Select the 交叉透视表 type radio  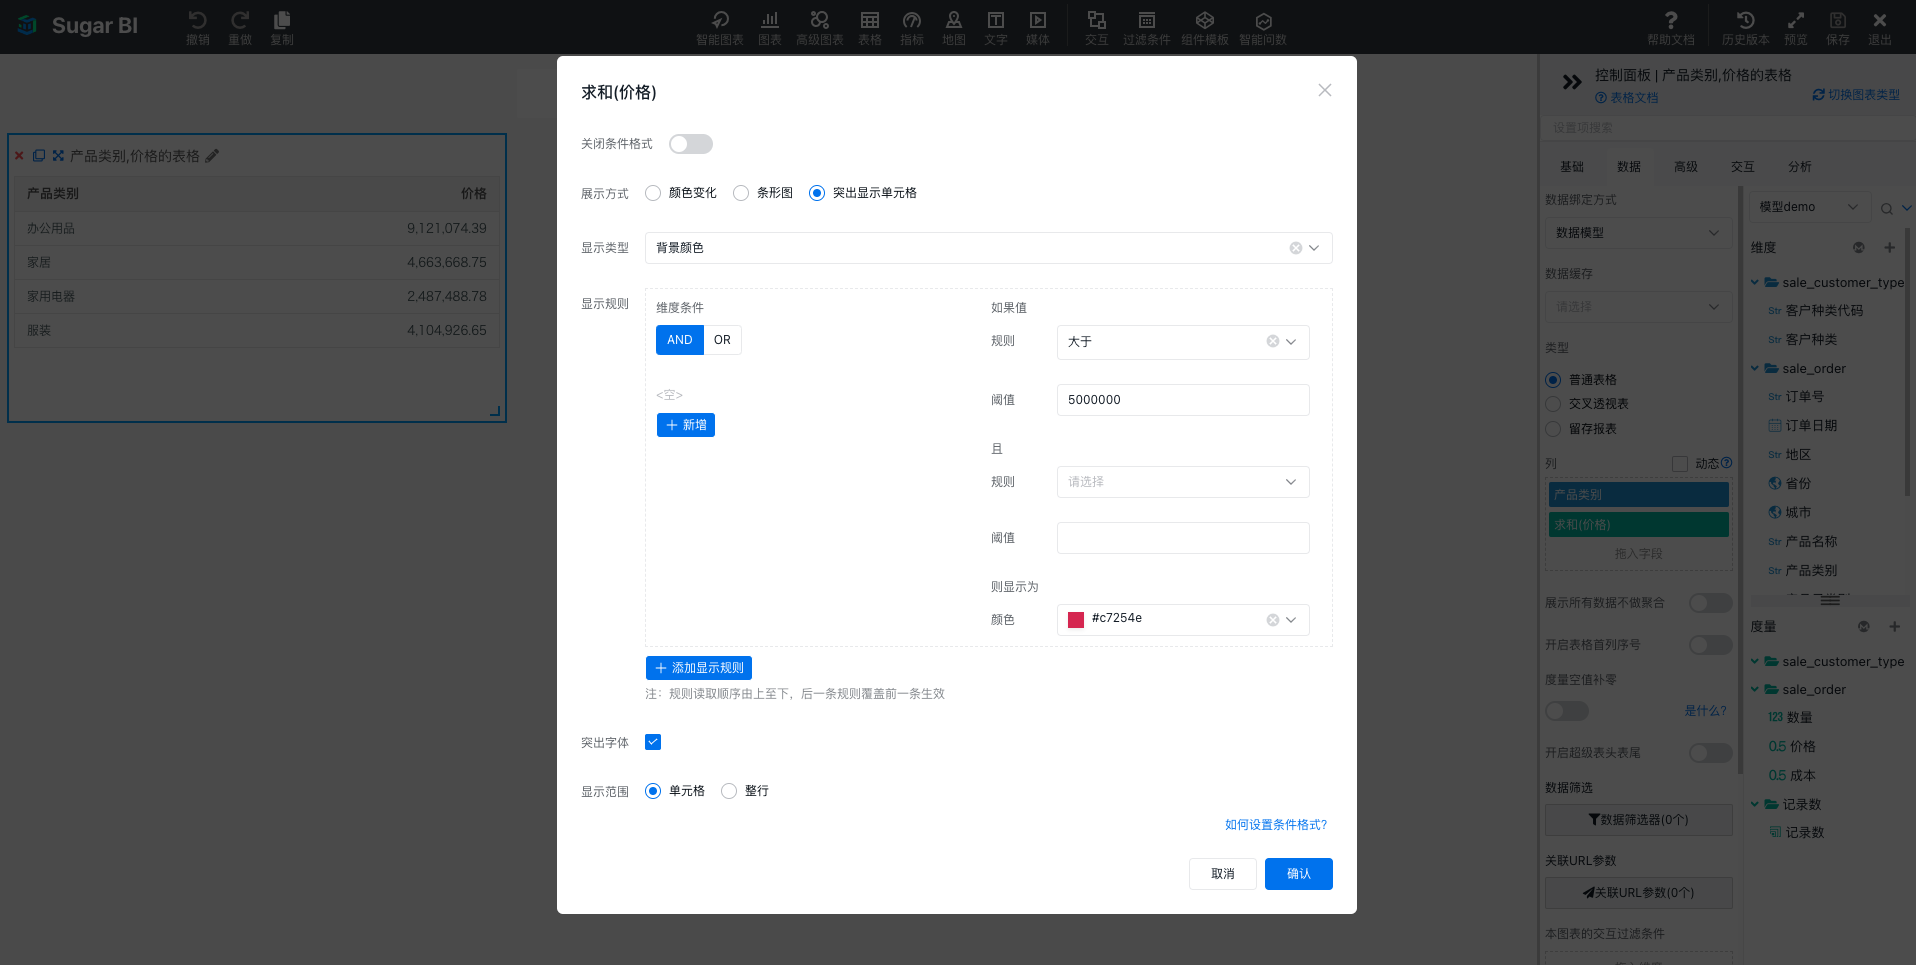click(x=1553, y=404)
